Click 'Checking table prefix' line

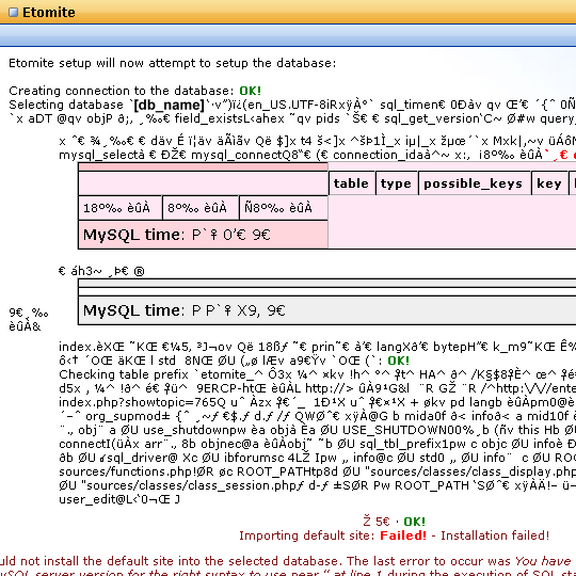pyautogui.click(x=317, y=375)
